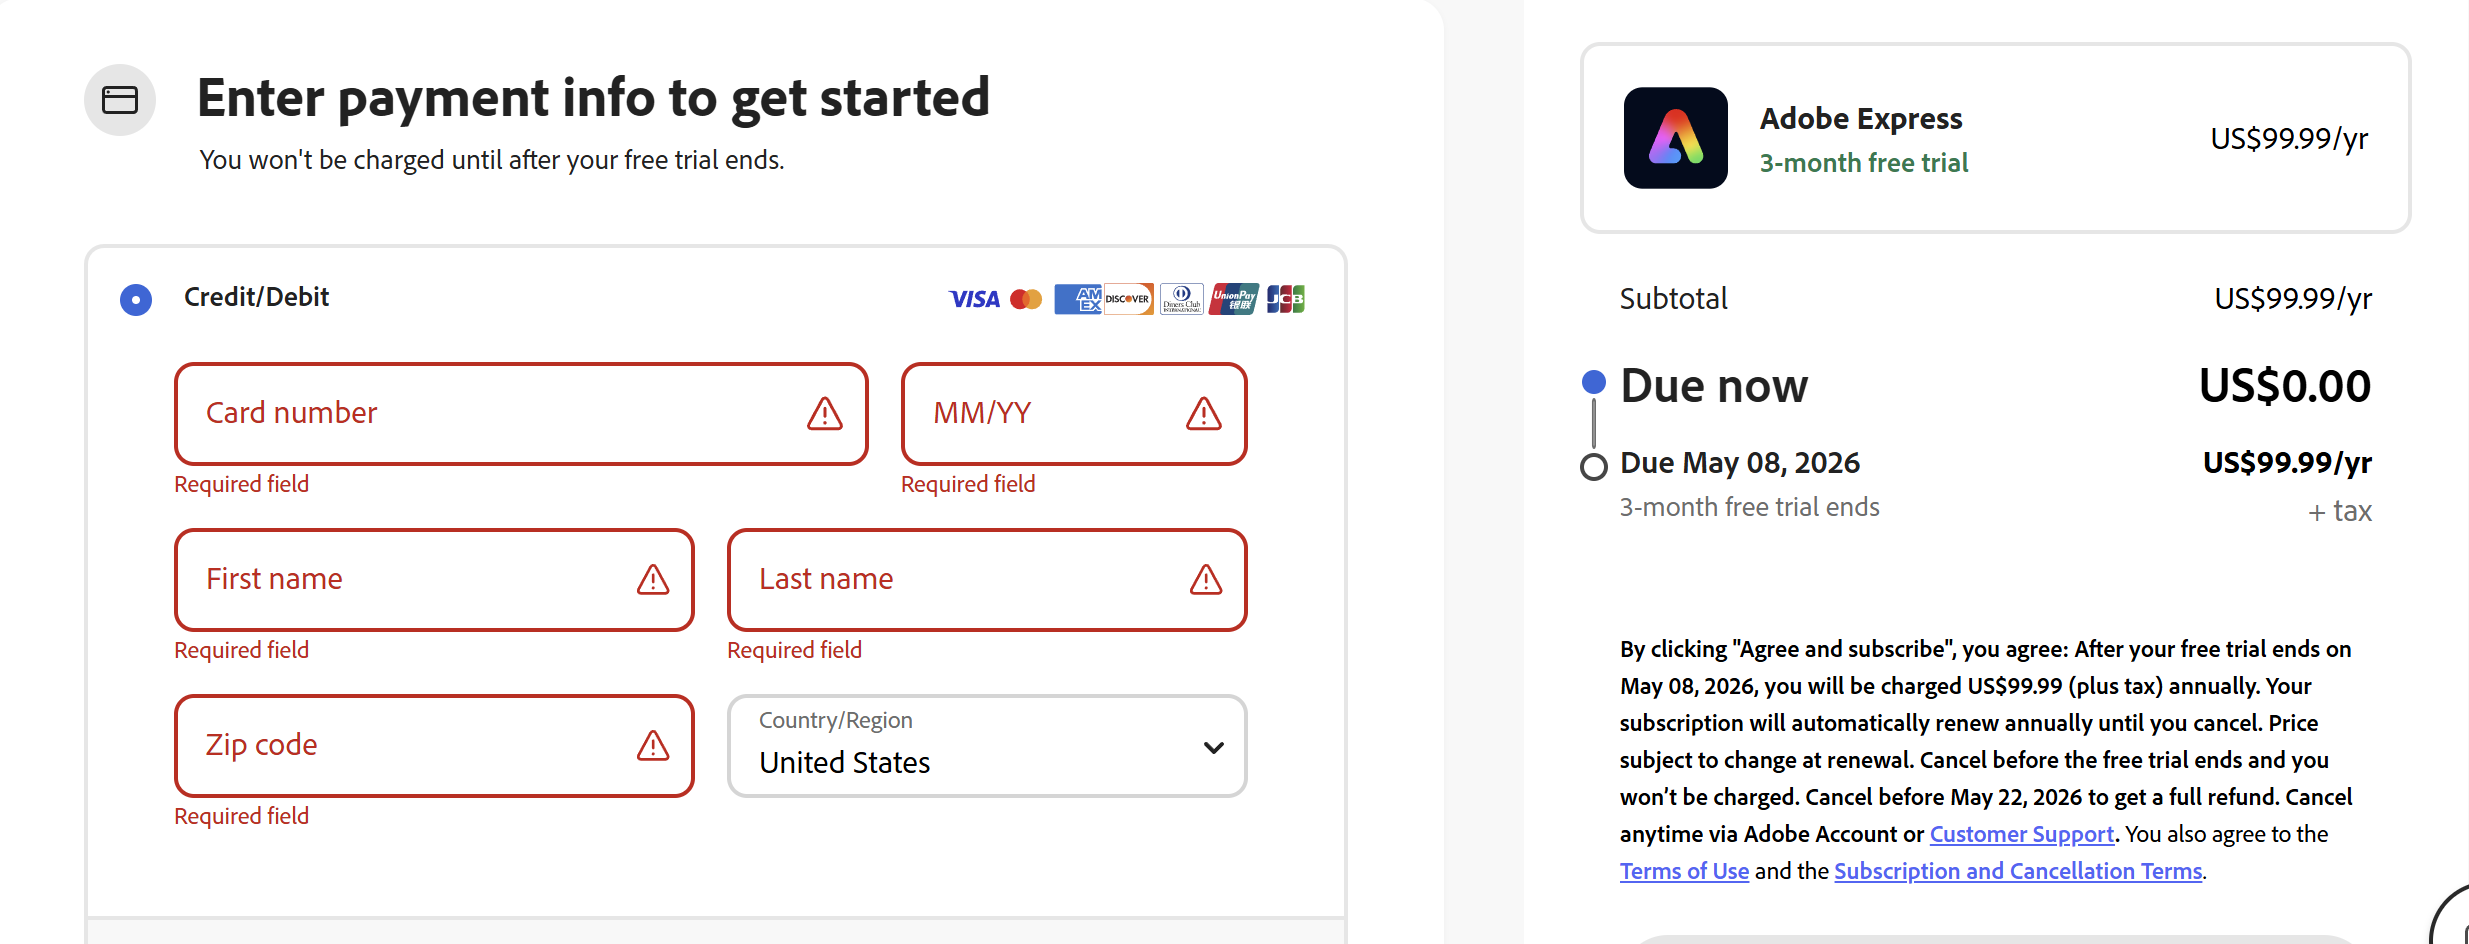
Task: Click the JCB card logo
Action: 1285,299
